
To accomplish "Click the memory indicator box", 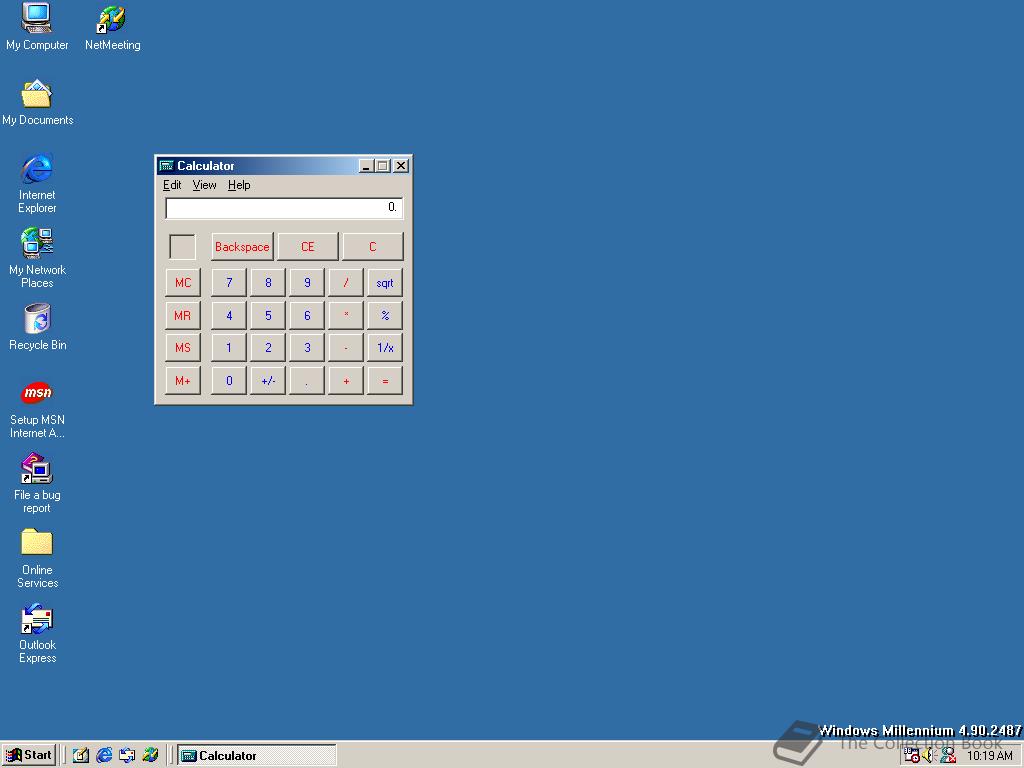I will point(182,247).
